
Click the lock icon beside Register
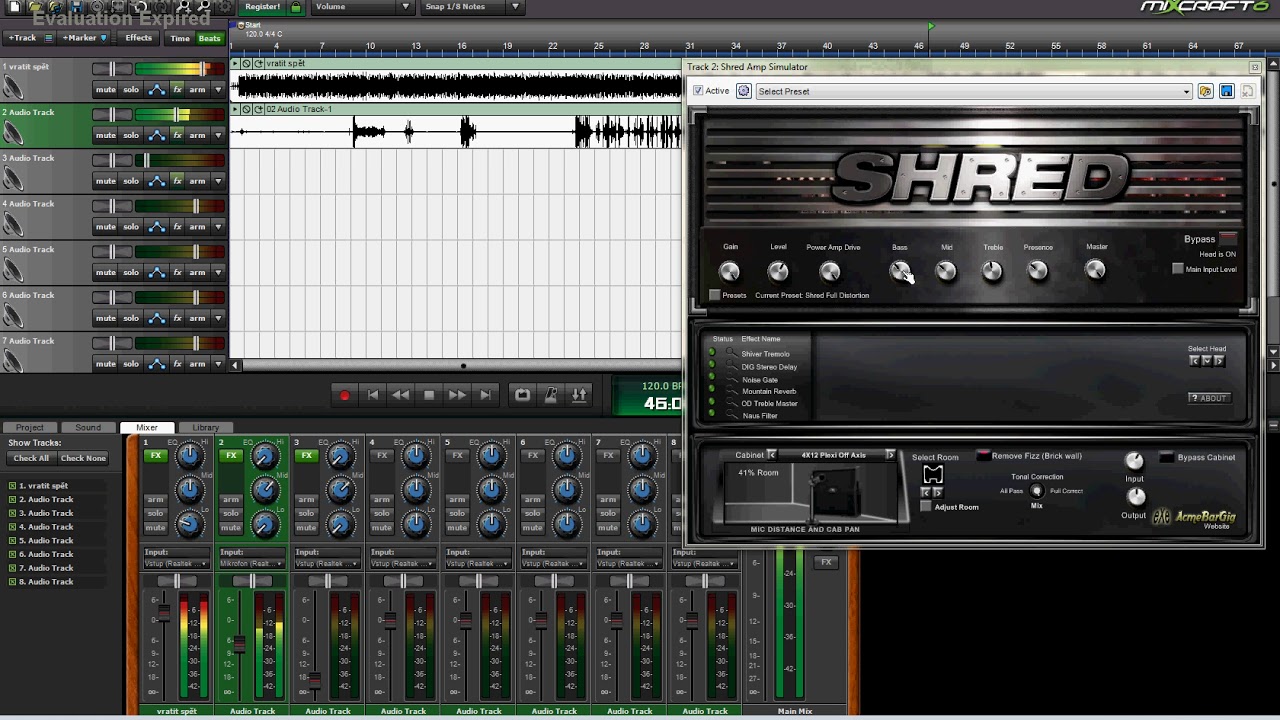pyautogui.click(x=296, y=7)
